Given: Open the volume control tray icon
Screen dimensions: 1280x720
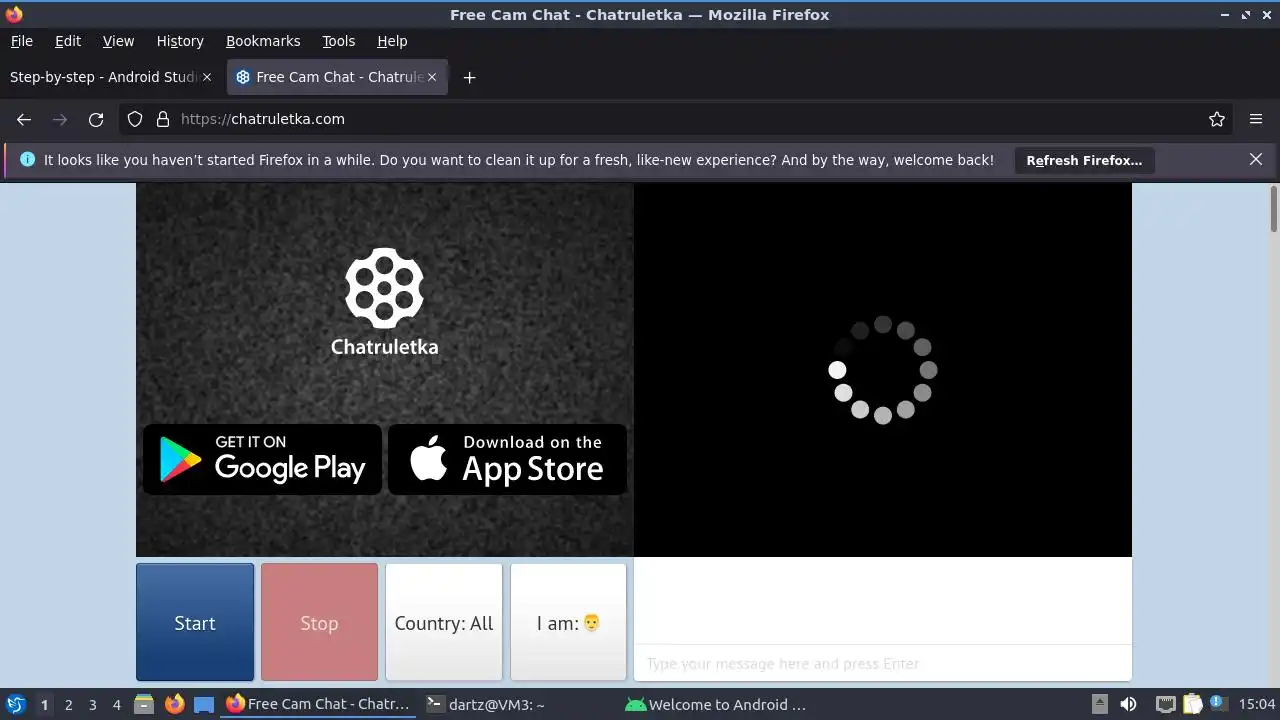Looking at the screenshot, I should click(1128, 704).
